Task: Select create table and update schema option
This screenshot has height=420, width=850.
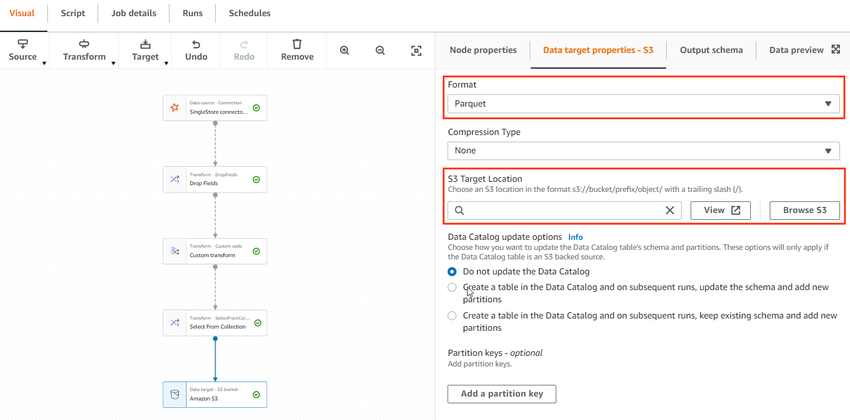Action: [452, 288]
